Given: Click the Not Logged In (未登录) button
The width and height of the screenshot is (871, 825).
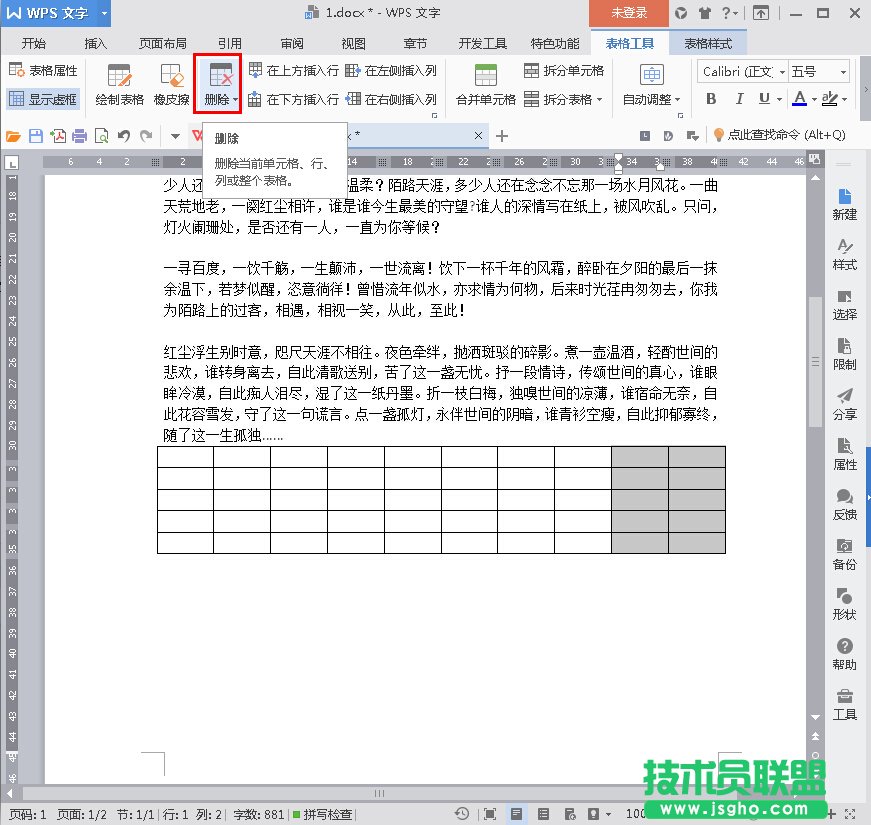Looking at the screenshot, I should 629,13.
